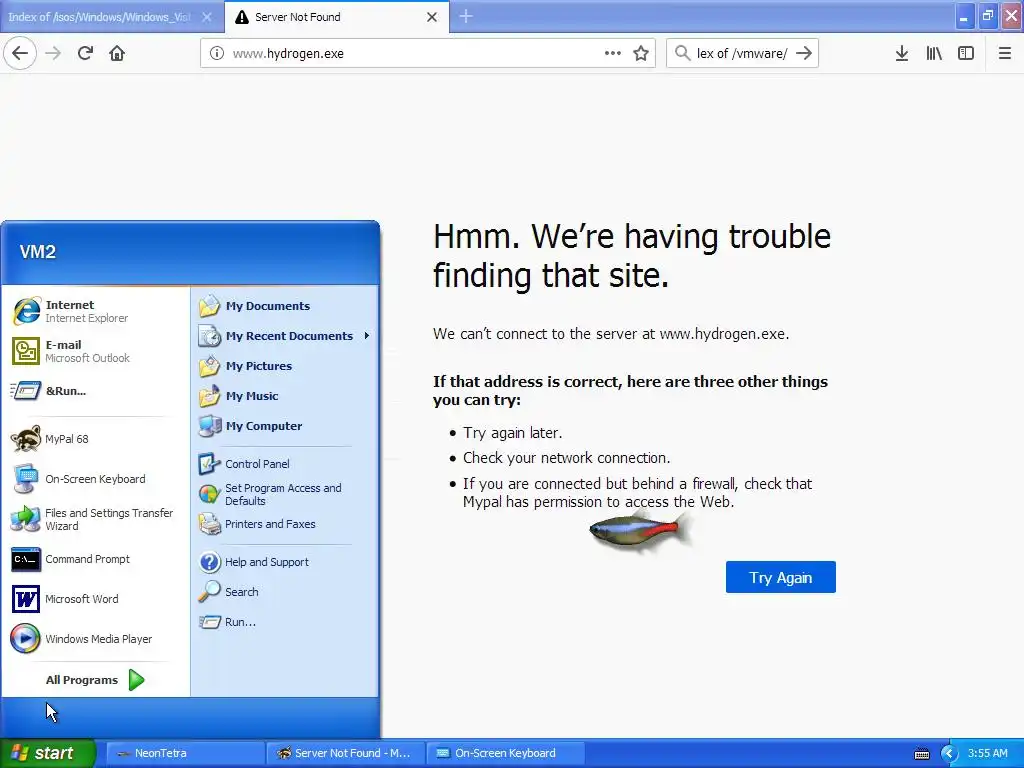Open the library (bookmarks and history) icon
The width and height of the screenshot is (1024, 768).
(934, 54)
